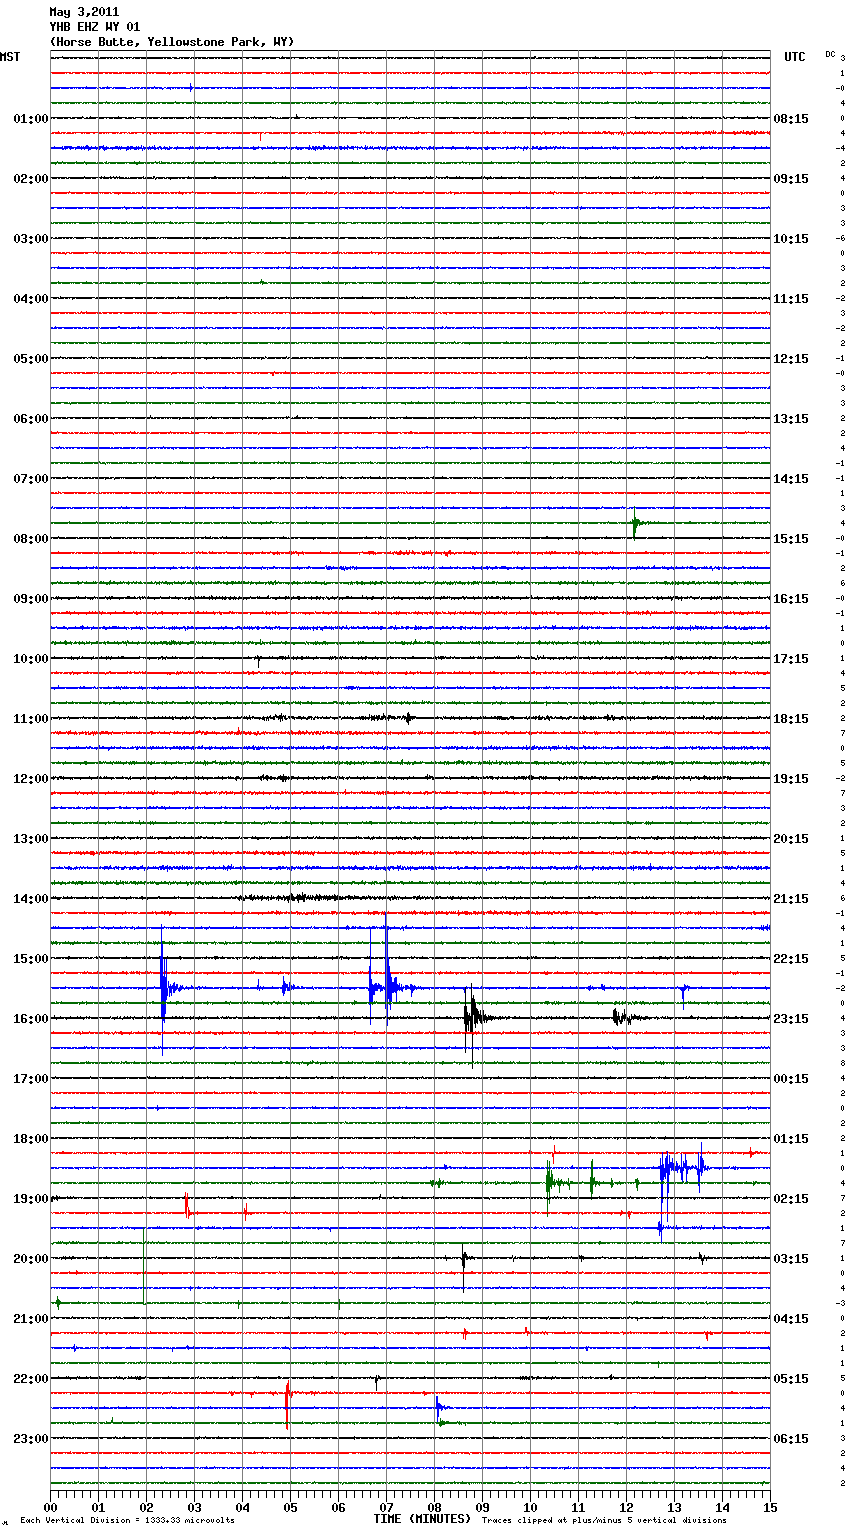Click the MST time zone header
Image resolution: width=850 pixels, height=1534 pixels.
tap(10, 57)
